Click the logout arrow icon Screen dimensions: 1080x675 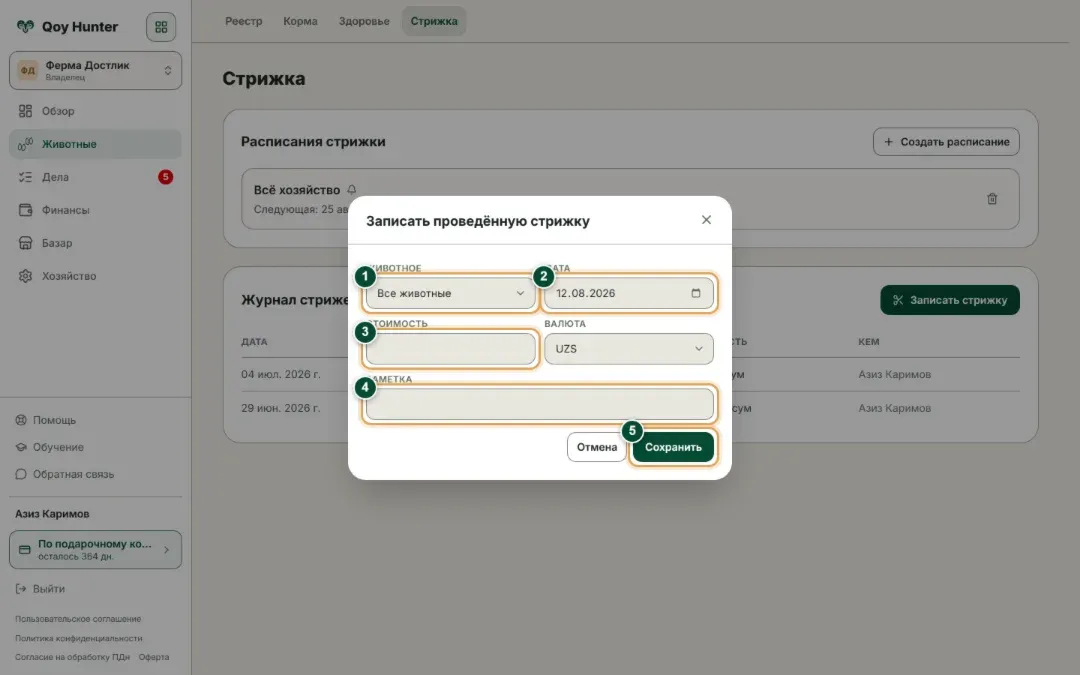click(x=21, y=589)
